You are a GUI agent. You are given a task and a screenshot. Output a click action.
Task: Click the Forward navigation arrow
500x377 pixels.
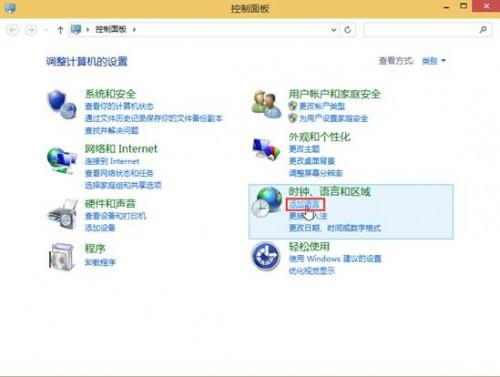point(31,30)
